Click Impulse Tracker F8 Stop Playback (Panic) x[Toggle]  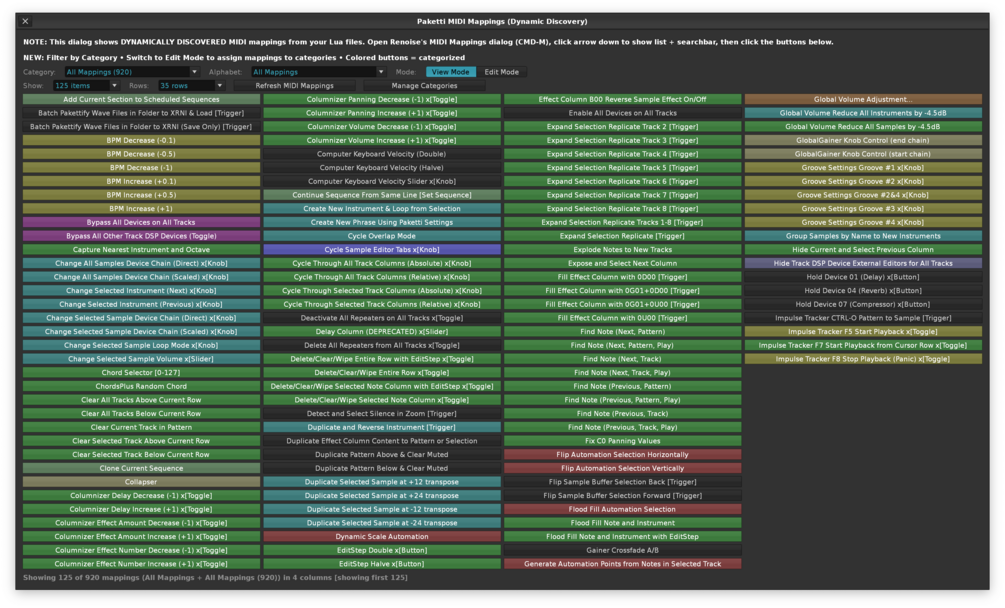[x=863, y=359]
